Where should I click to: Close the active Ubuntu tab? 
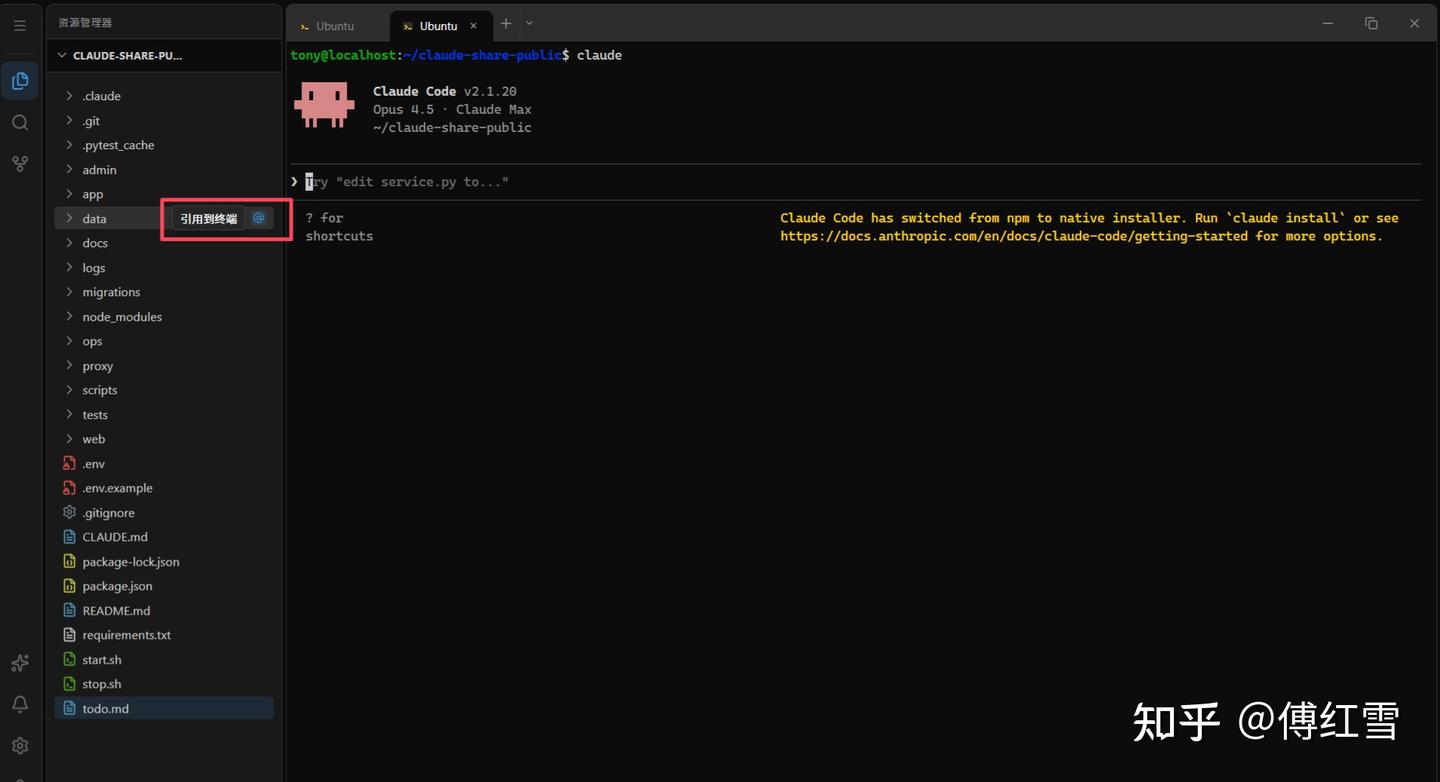474,26
